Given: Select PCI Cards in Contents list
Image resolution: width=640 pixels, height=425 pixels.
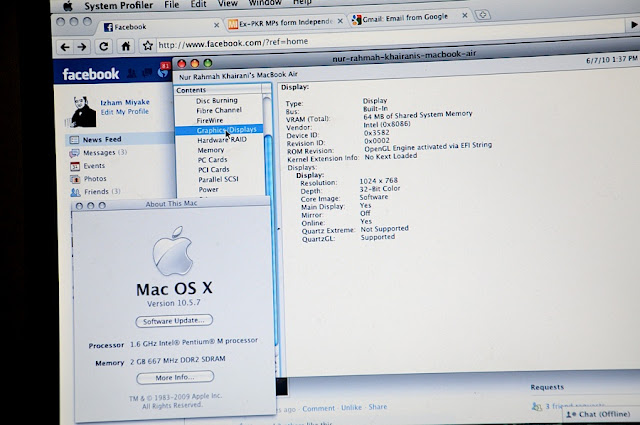Looking at the screenshot, I should tap(213, 169).
